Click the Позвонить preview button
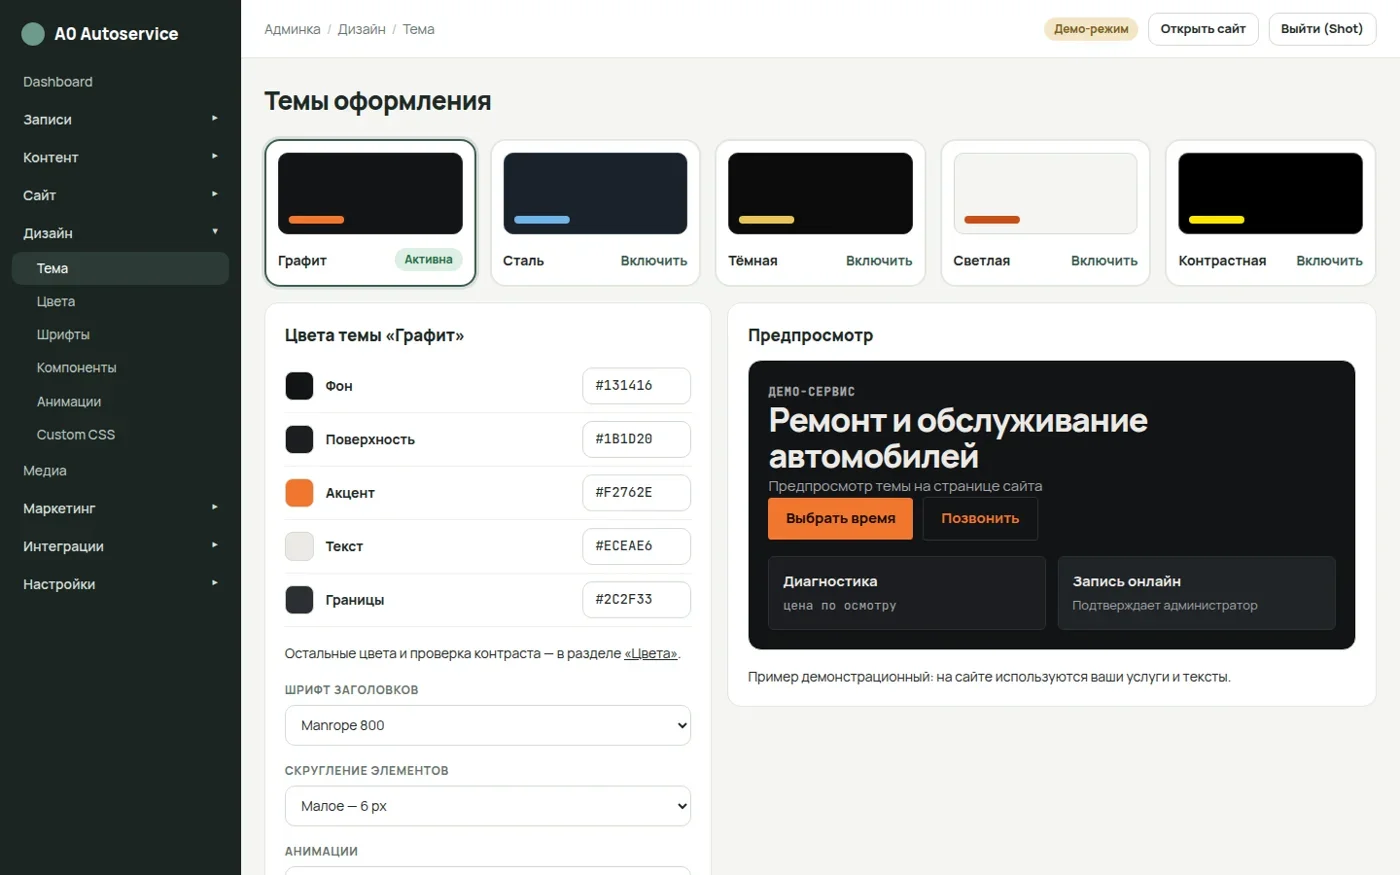This screenshot has height=875, width=1400. (x=980, y=519)
